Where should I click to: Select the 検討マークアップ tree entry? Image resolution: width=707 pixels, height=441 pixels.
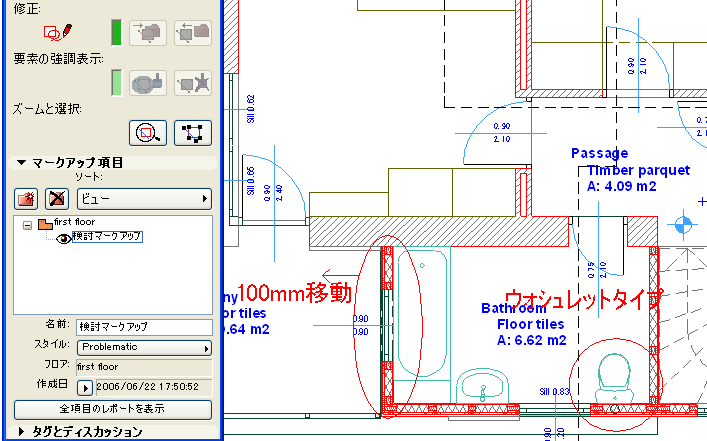[x=107, y=237]
